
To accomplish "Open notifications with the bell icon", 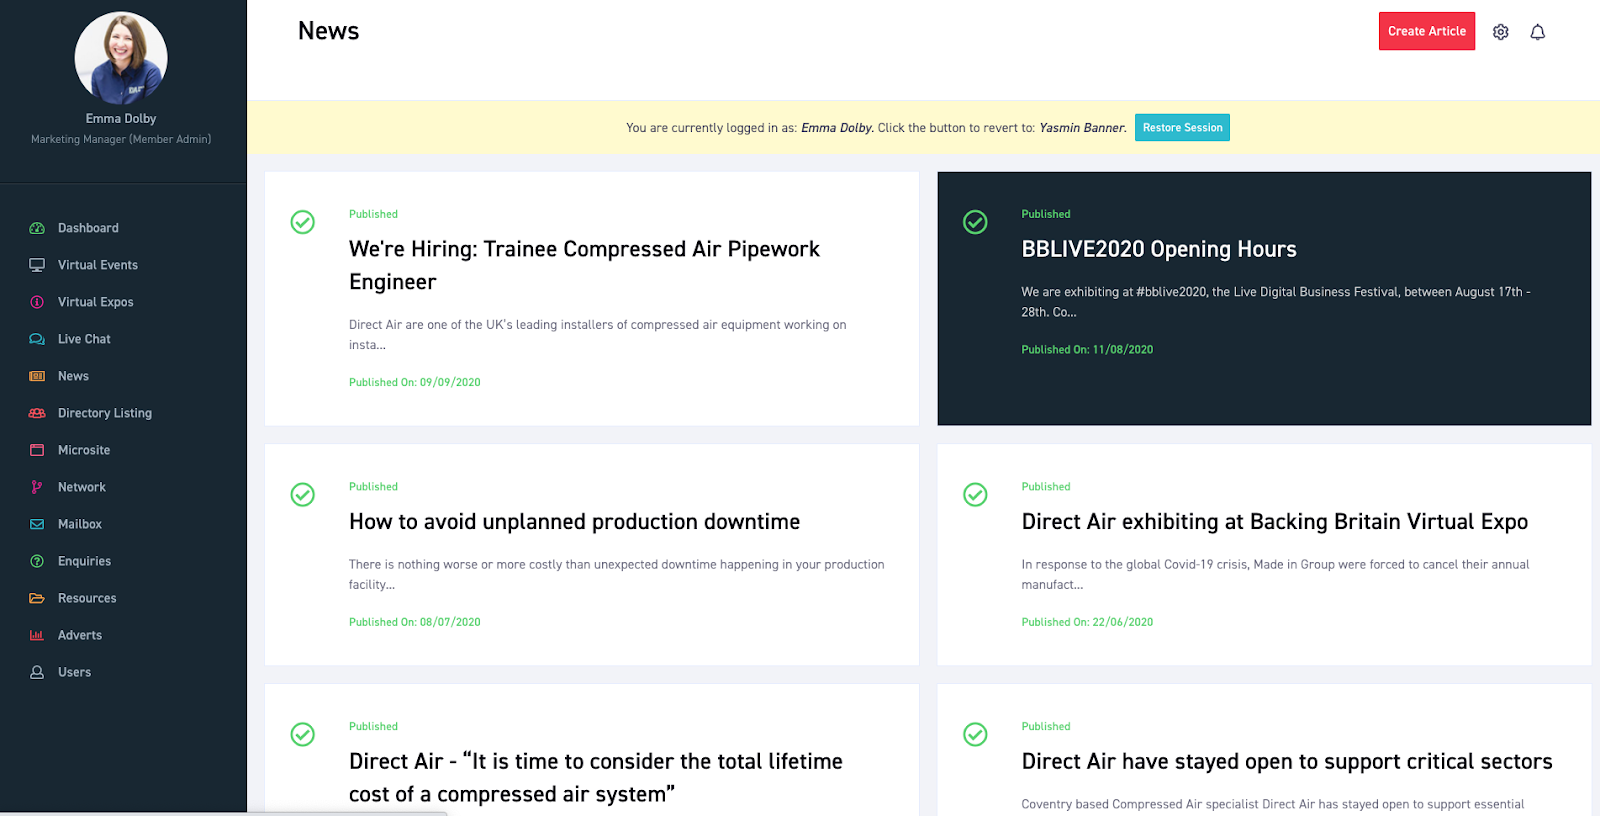I will [1538, 32].
